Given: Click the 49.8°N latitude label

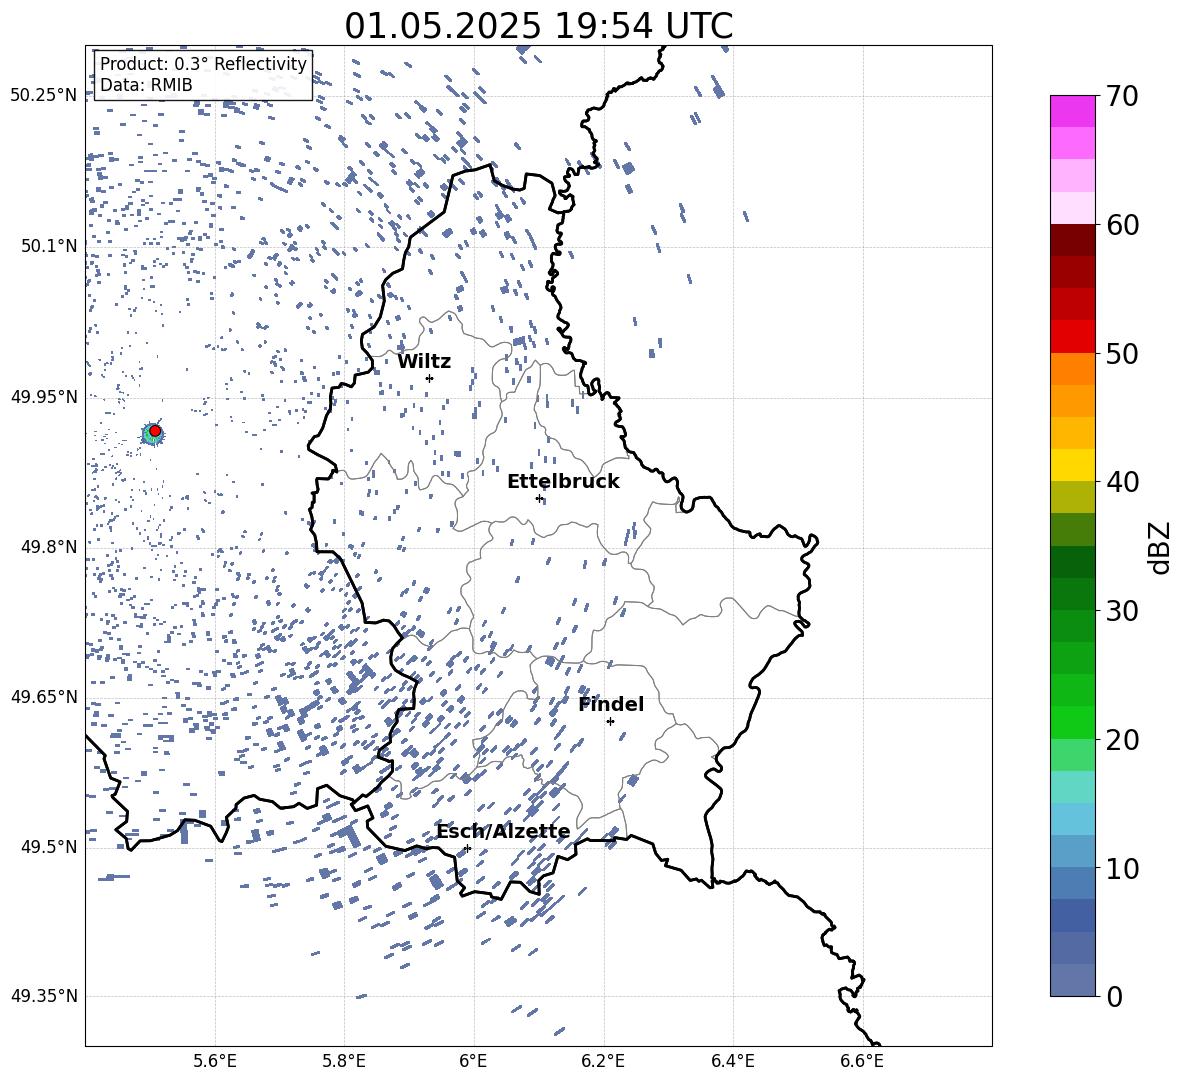Looking at the screenshot, I should pyautogui.click(x=48, y=547).
